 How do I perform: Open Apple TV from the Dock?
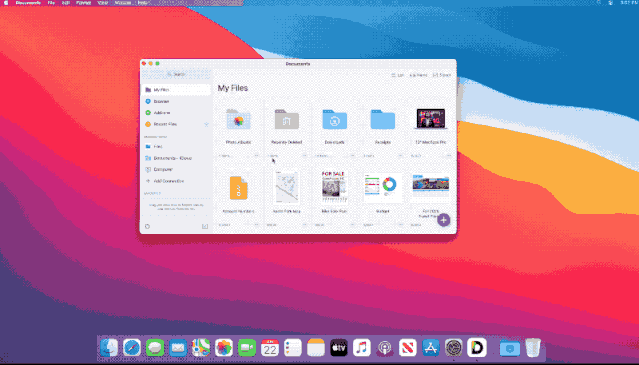coord(339,348)
